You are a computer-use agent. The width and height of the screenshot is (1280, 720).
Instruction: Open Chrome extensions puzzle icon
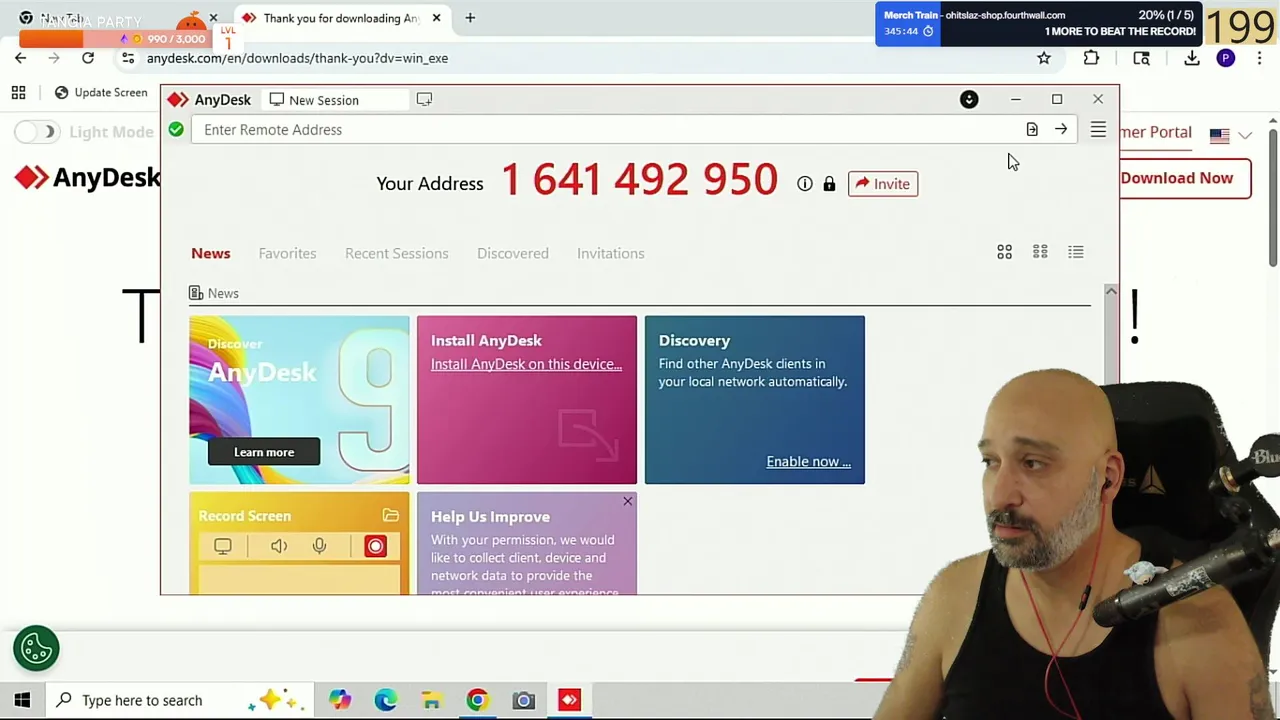1091,59
